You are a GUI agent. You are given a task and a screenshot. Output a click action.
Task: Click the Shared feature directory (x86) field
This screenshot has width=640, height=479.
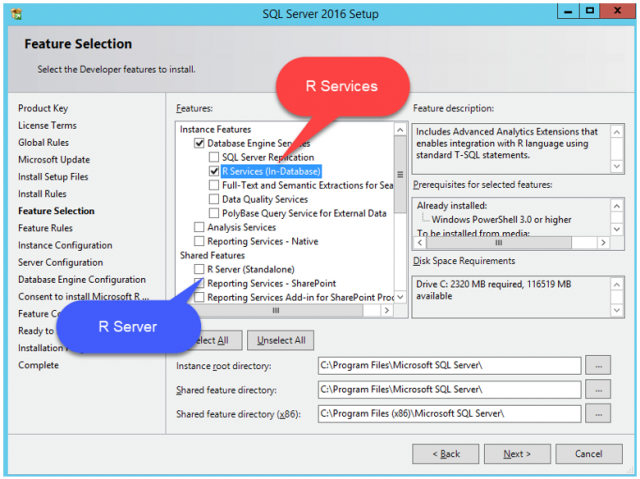click(x=449, y=413)
